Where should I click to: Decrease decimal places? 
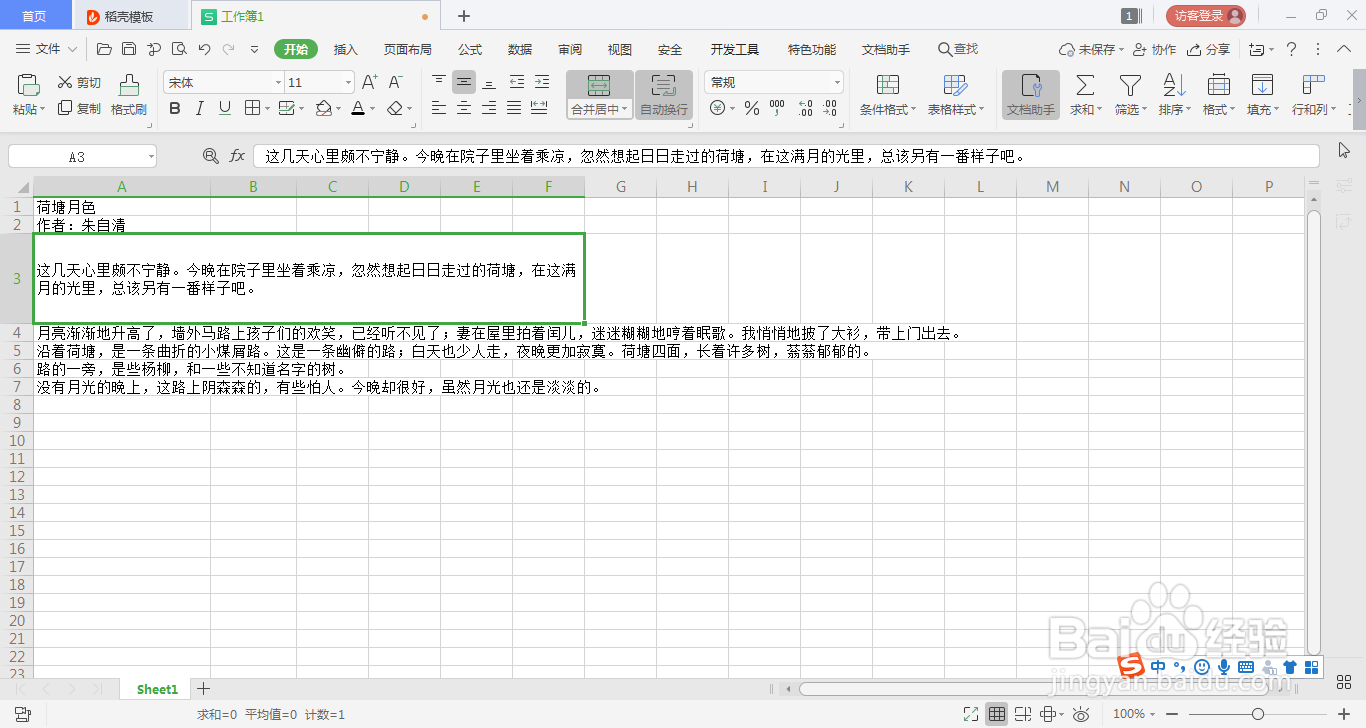[x=831, y=108]
